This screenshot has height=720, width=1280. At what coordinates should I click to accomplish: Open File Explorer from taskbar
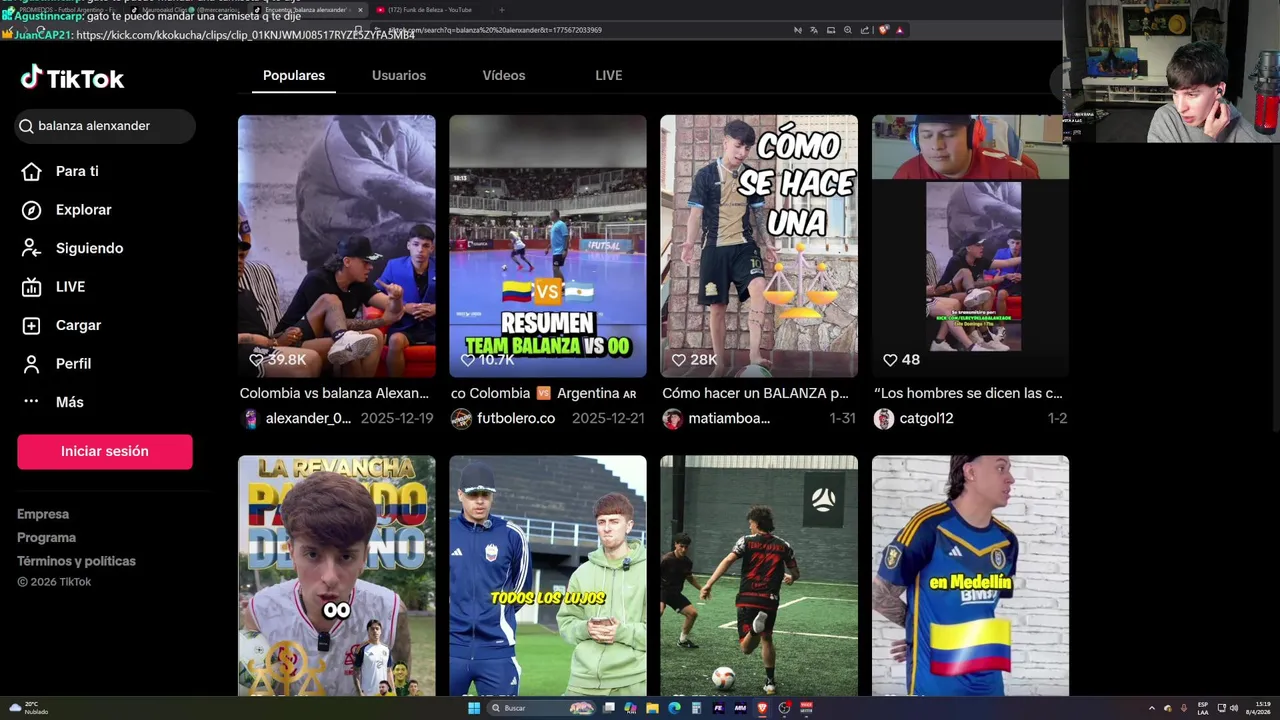(x=652, y=708)
